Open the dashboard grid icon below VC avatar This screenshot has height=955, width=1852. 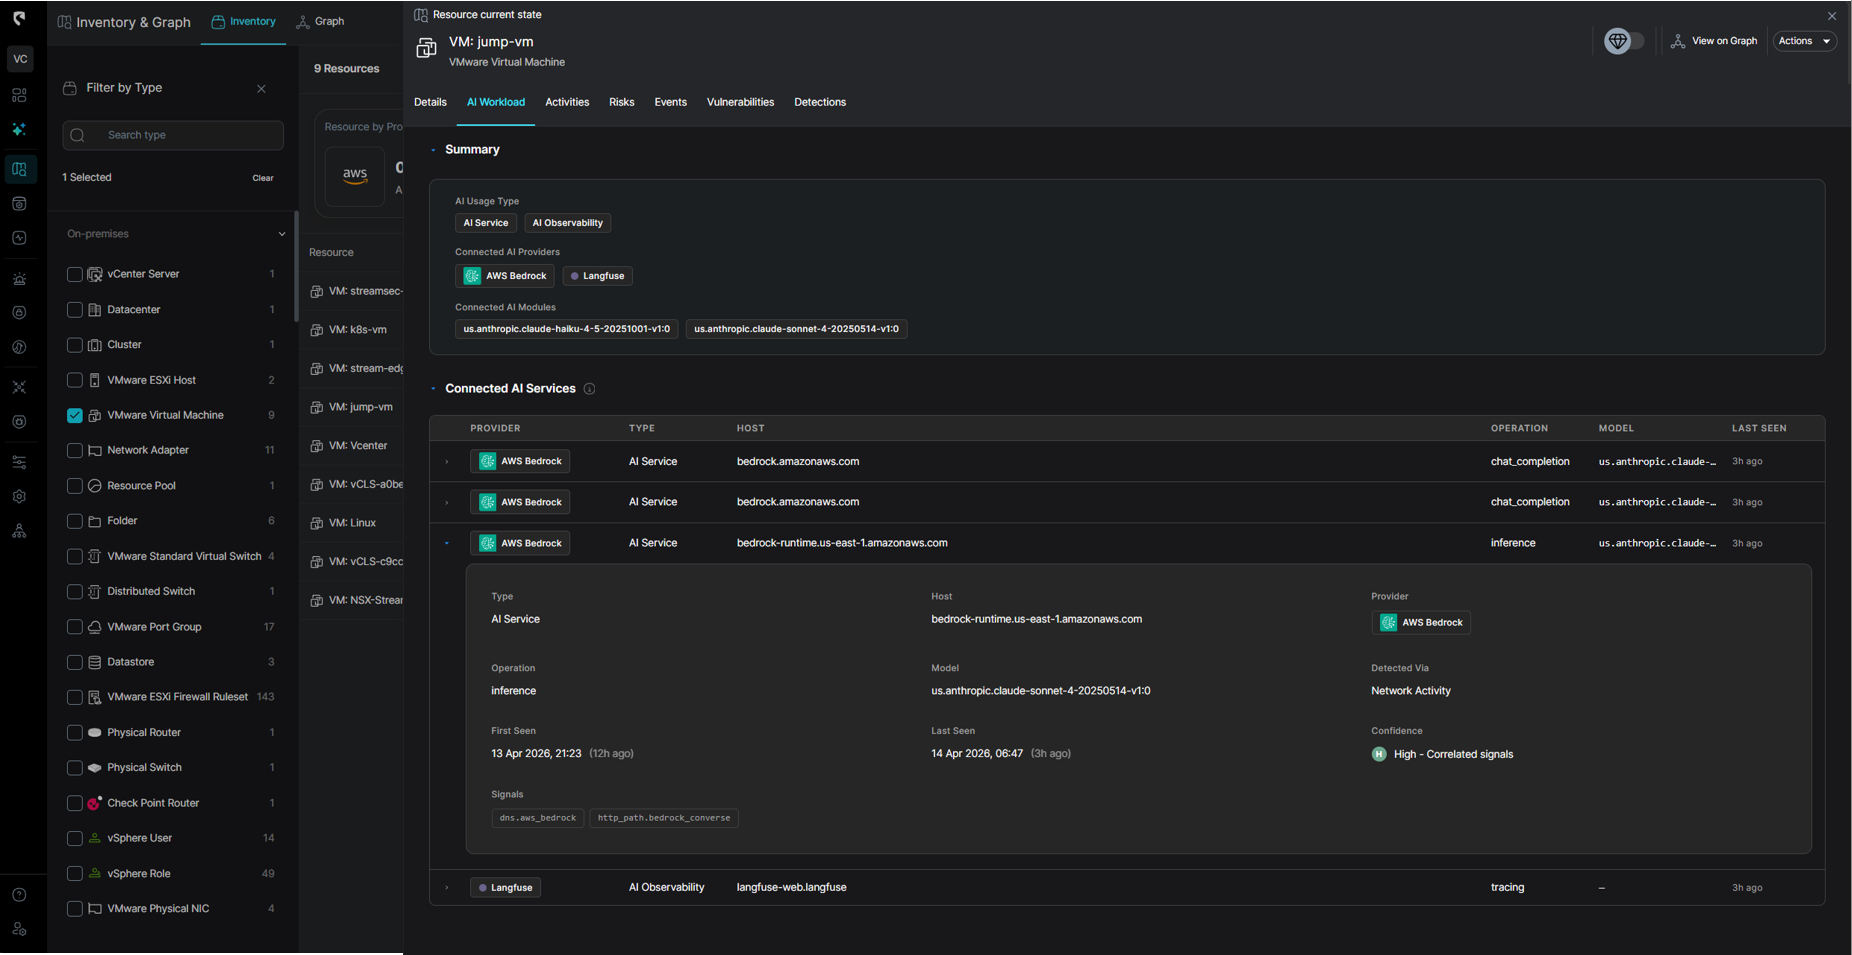[19, 94]
